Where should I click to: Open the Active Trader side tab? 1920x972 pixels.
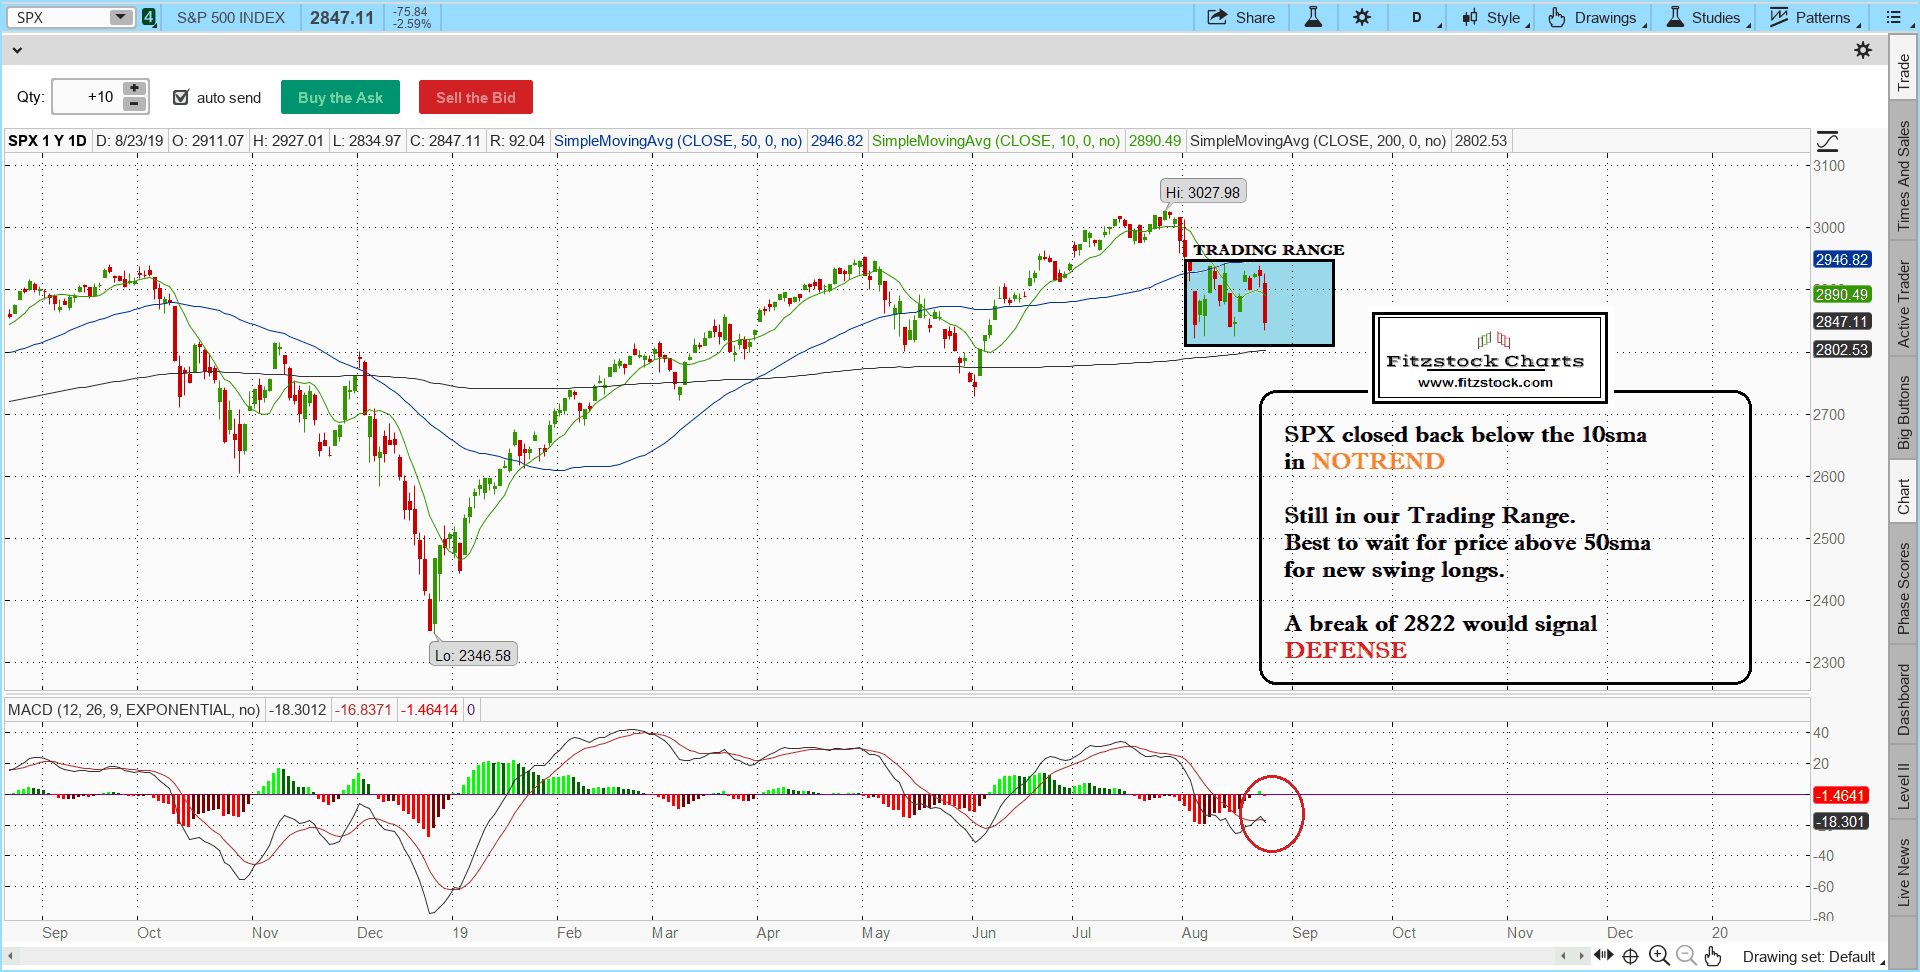pos(1904,304)
